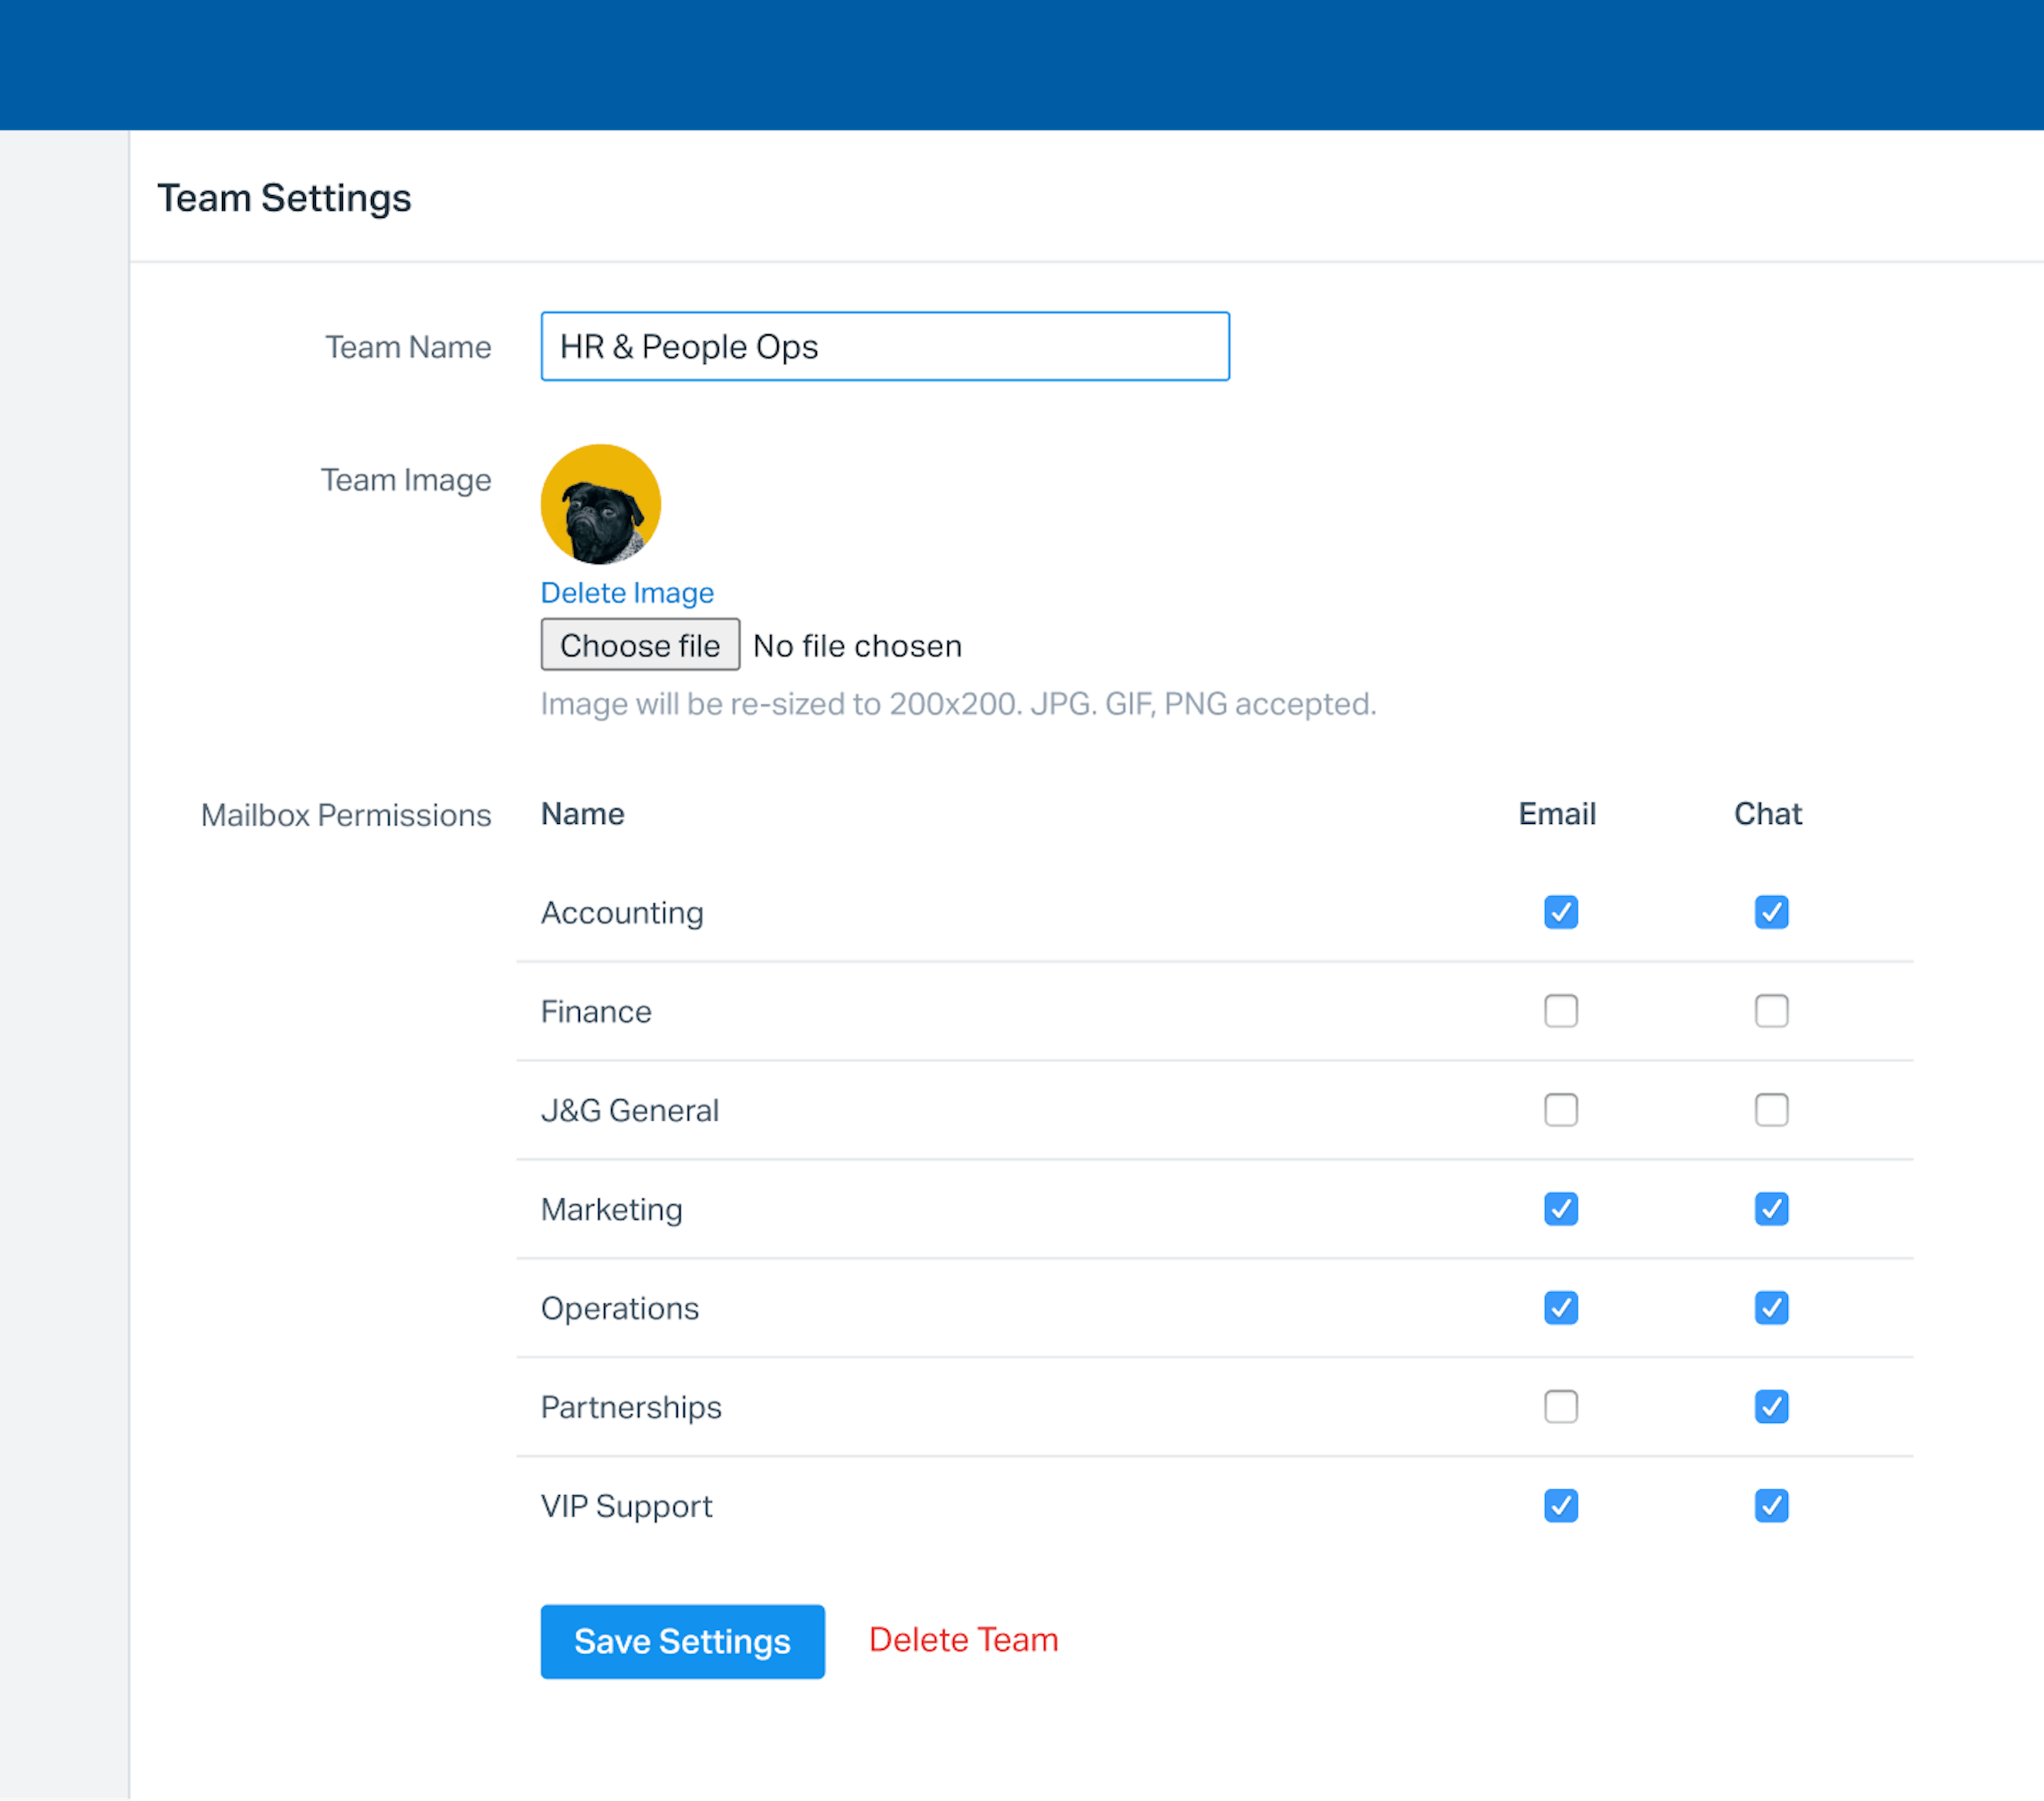Click the Finance mailbox name
2044x1801 pixels.
(x=596, y=1012)
